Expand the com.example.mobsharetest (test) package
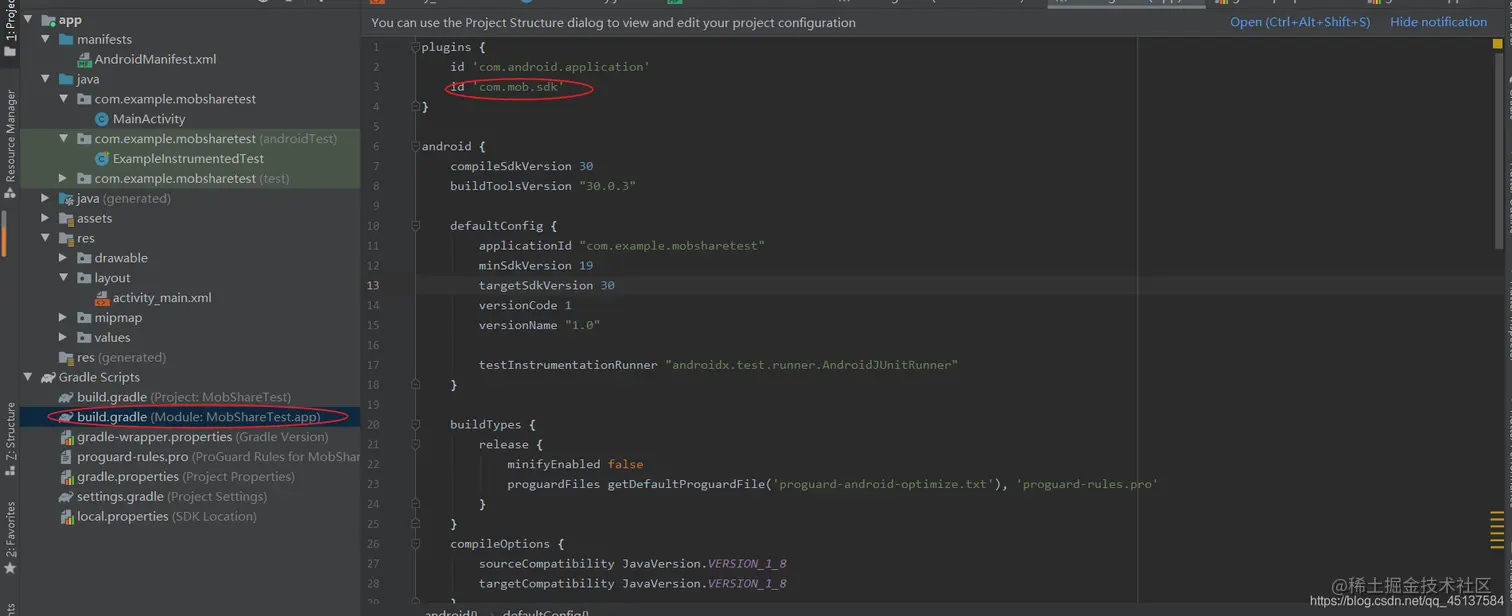1512x616 pixels. (63, 178)
